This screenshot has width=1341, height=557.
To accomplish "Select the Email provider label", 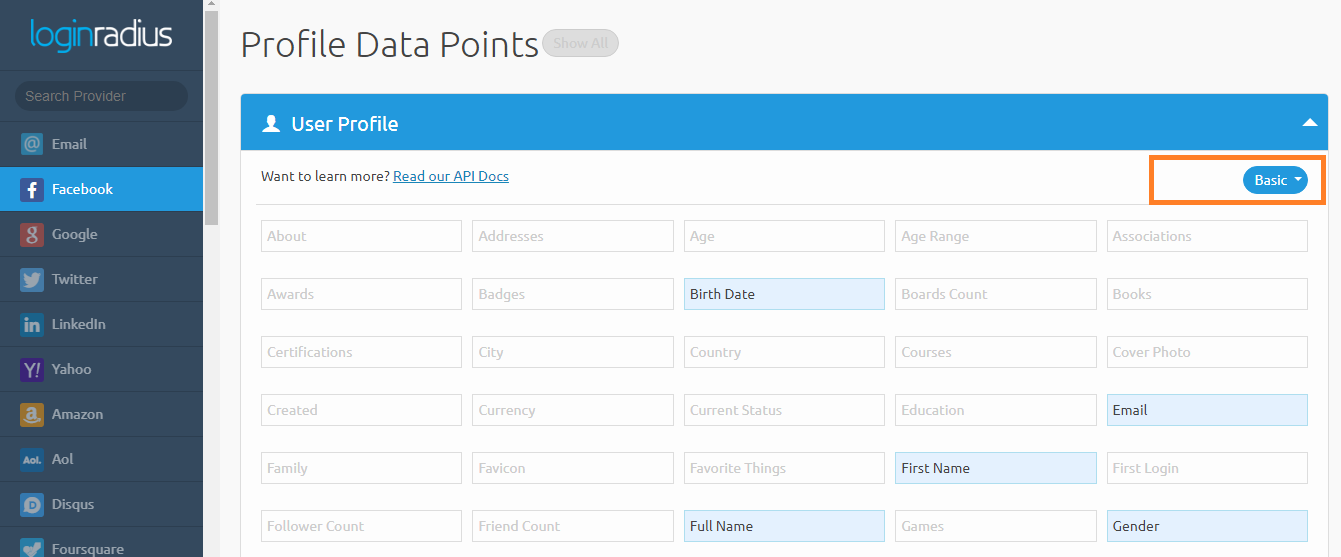I will point(69,144).
